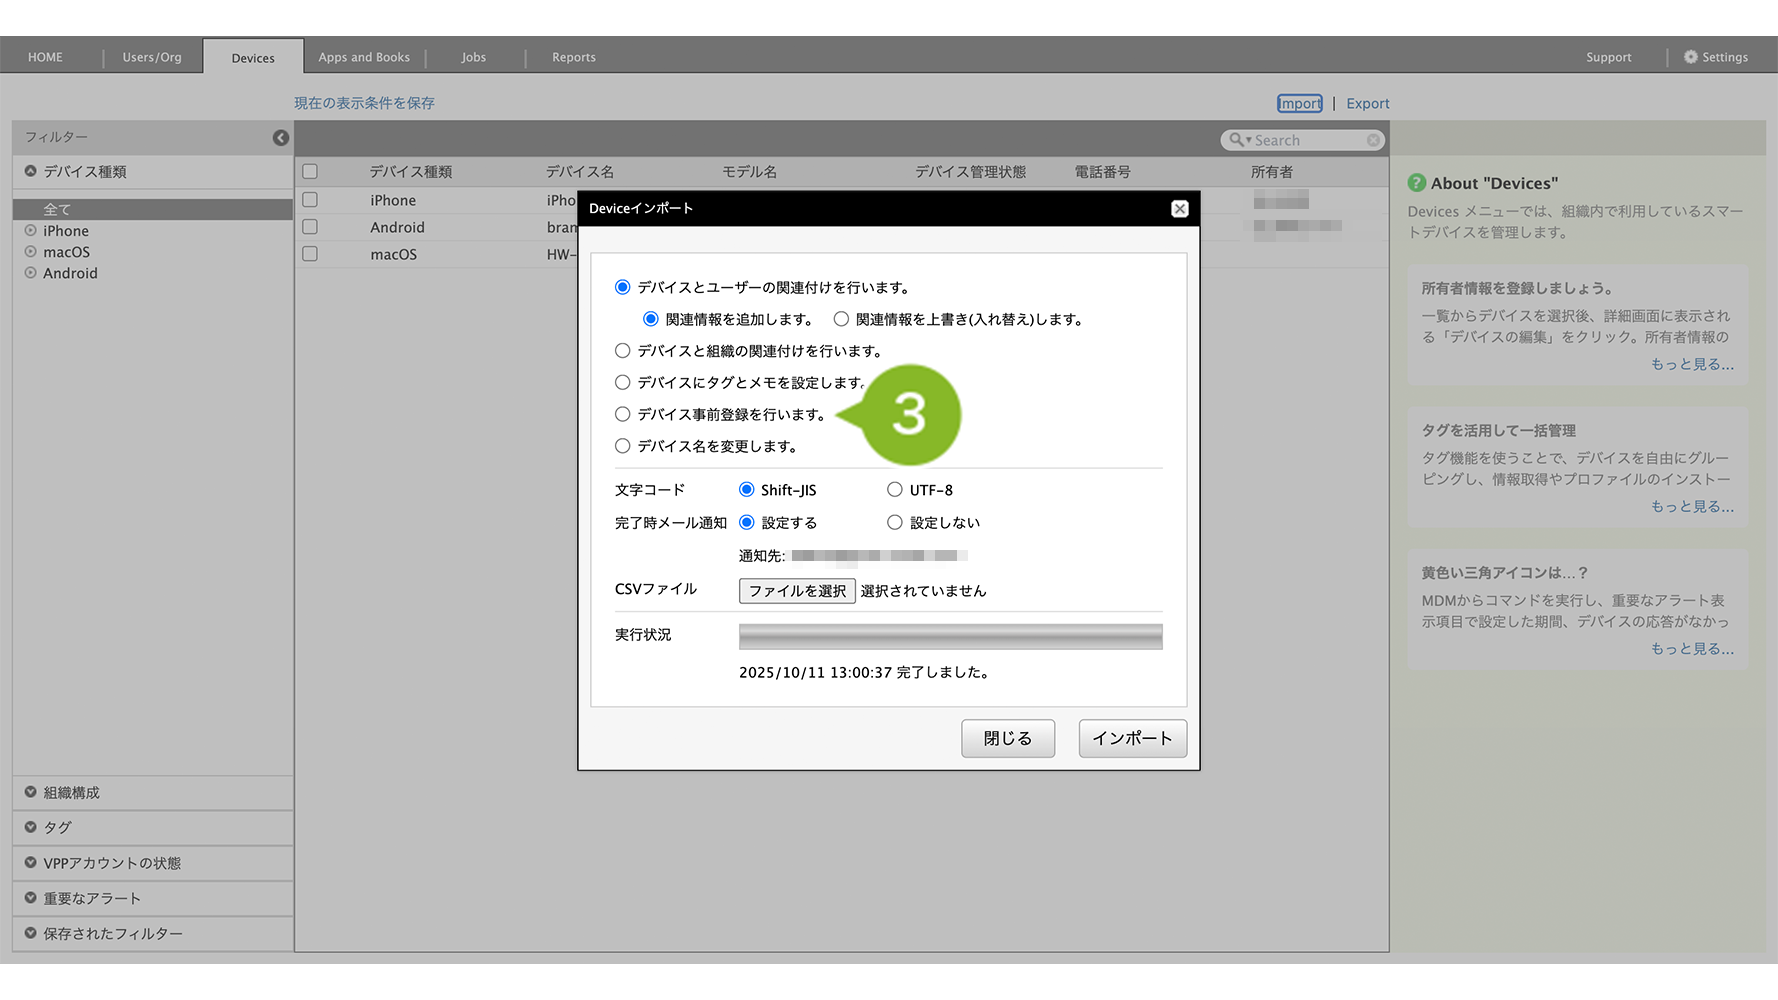
Task: Click the ファイルを選択 file chooser
Action: coord(797,591)
